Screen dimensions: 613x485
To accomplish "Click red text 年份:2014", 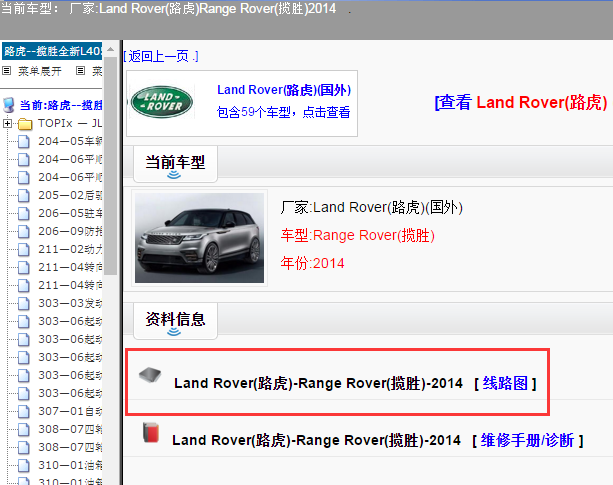I will 312,263.
